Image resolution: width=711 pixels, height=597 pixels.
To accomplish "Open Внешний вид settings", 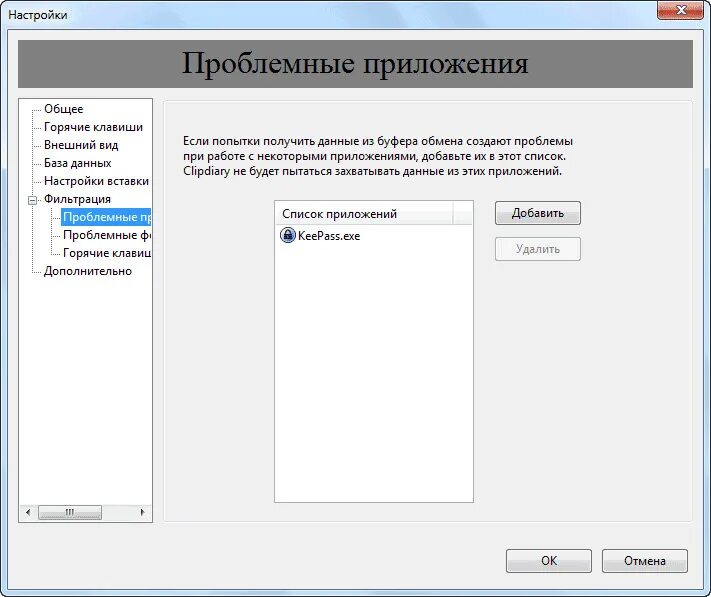I will 81,145.
